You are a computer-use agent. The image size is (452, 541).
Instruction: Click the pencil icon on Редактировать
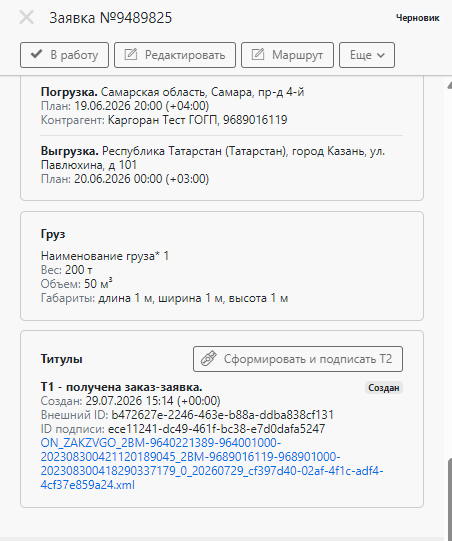131,55
